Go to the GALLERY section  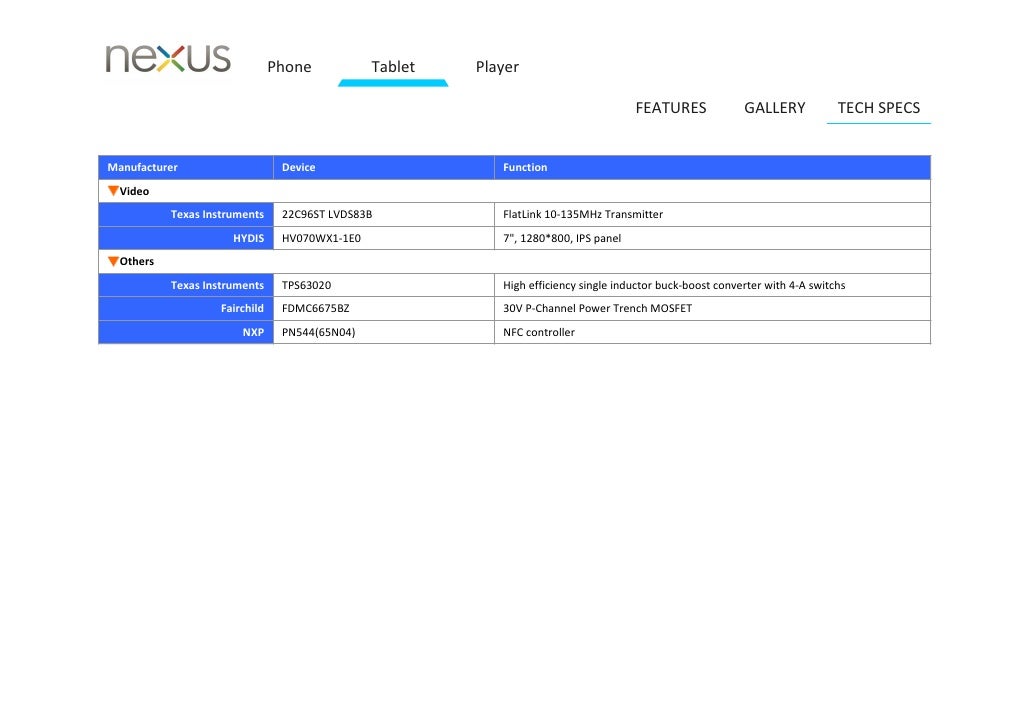click(774, 108)
